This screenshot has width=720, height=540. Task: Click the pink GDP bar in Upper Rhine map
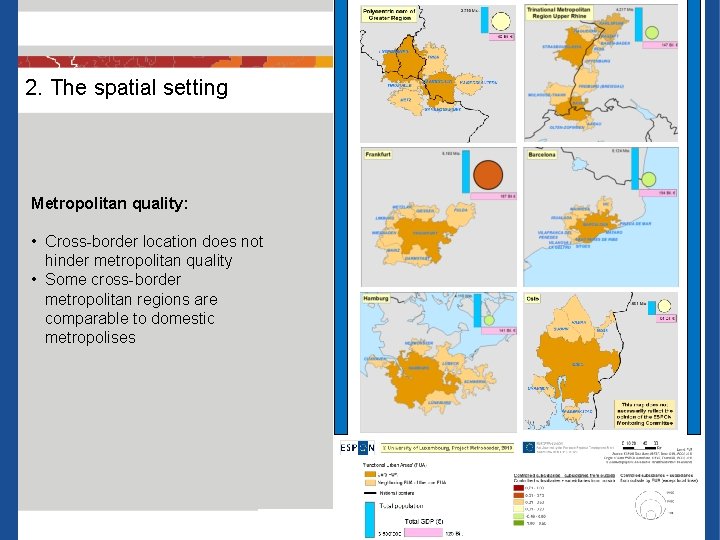coord(660,45)
